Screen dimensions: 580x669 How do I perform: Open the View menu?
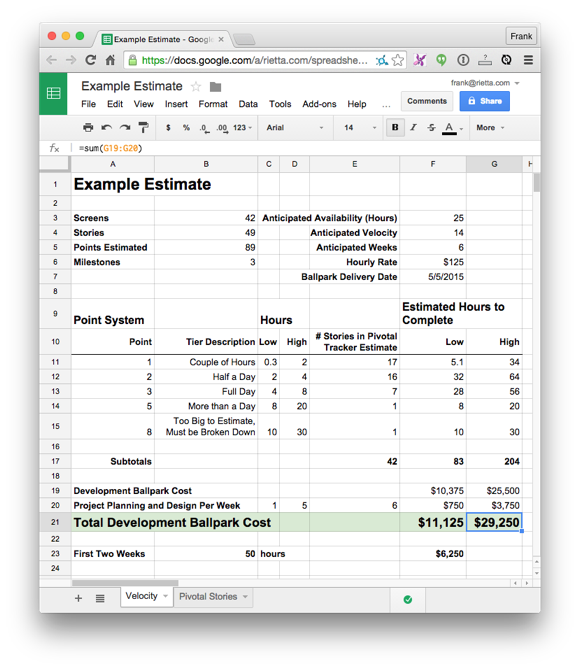point(143,104)
